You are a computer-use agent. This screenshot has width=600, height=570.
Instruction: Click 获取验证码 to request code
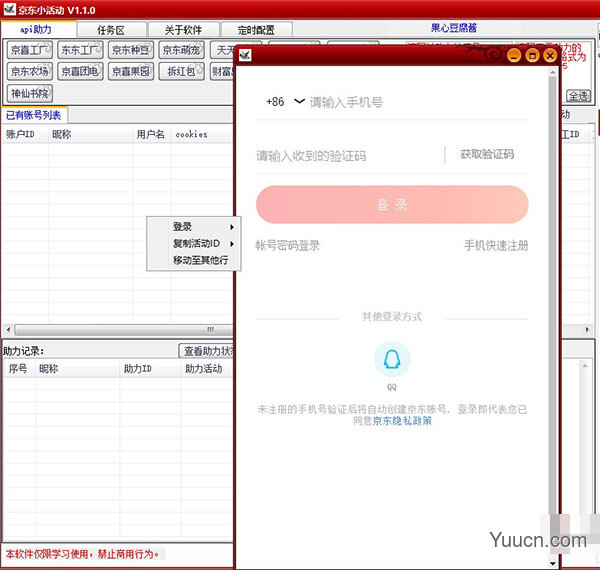click(x=487, y=155)
